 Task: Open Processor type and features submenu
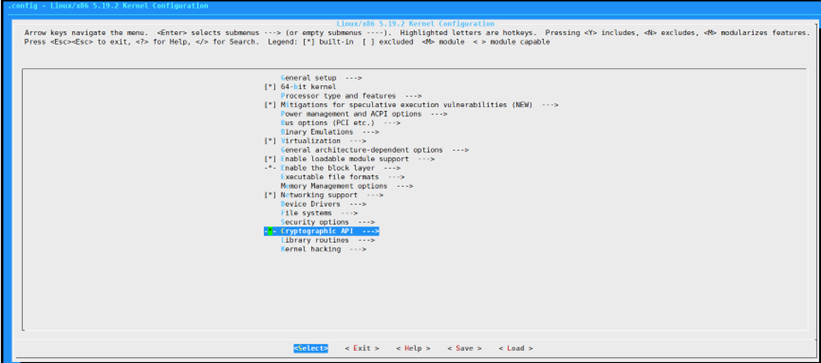pyautogui.click(x=351, y=96)
